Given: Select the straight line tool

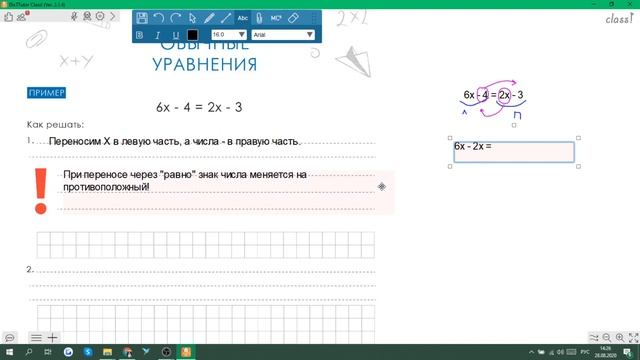Looking at the screenshot, I should pos(226,18).
